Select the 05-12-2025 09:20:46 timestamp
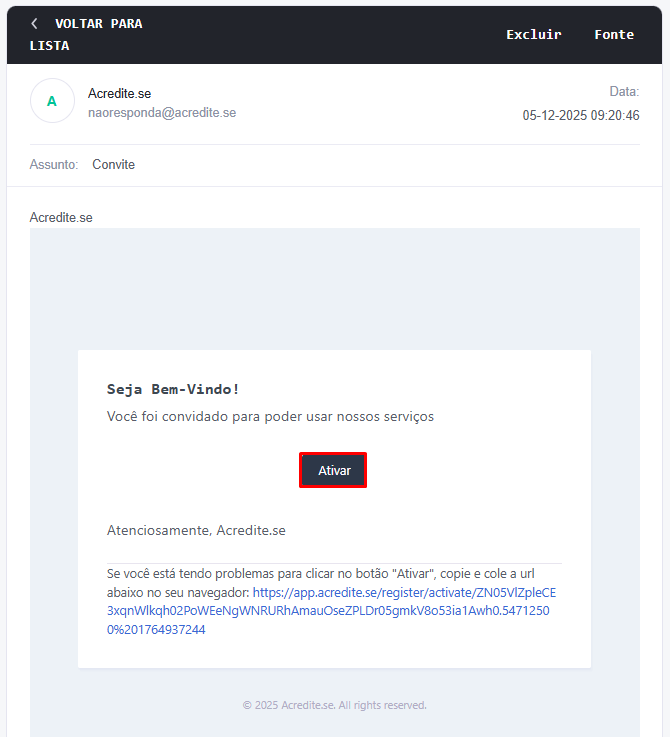 point(580,116)
